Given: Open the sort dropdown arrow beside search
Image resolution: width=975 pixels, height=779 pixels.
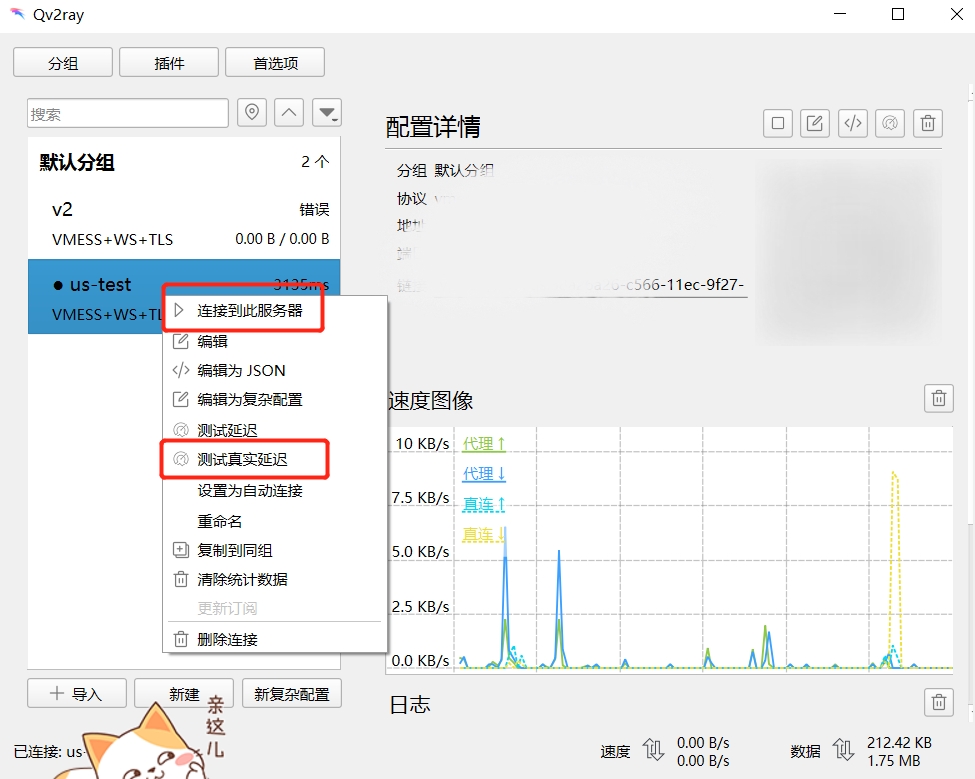Looking at the screenshot, I should click(x=327, y=113).
